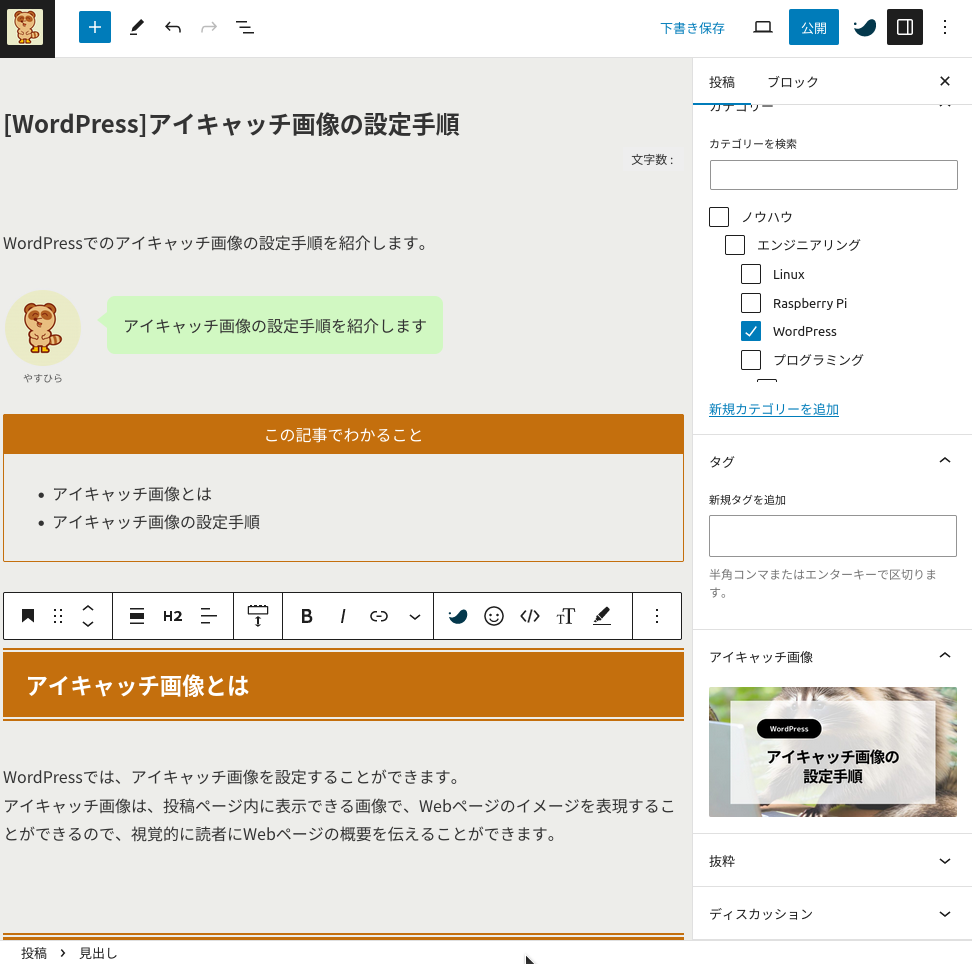Open the text highlighter marker icon

click(x=602, y=616)
